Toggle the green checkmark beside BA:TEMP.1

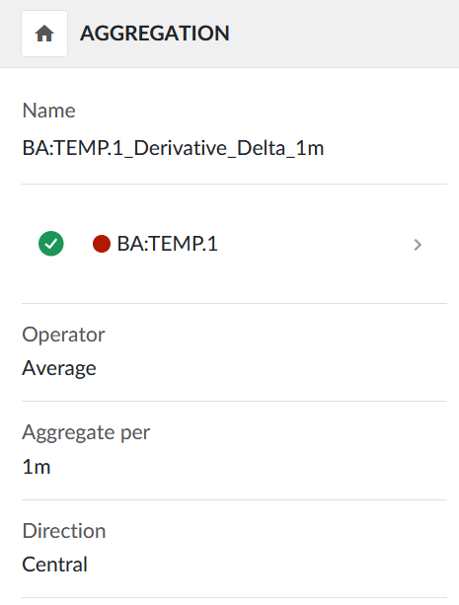(51, 244)
